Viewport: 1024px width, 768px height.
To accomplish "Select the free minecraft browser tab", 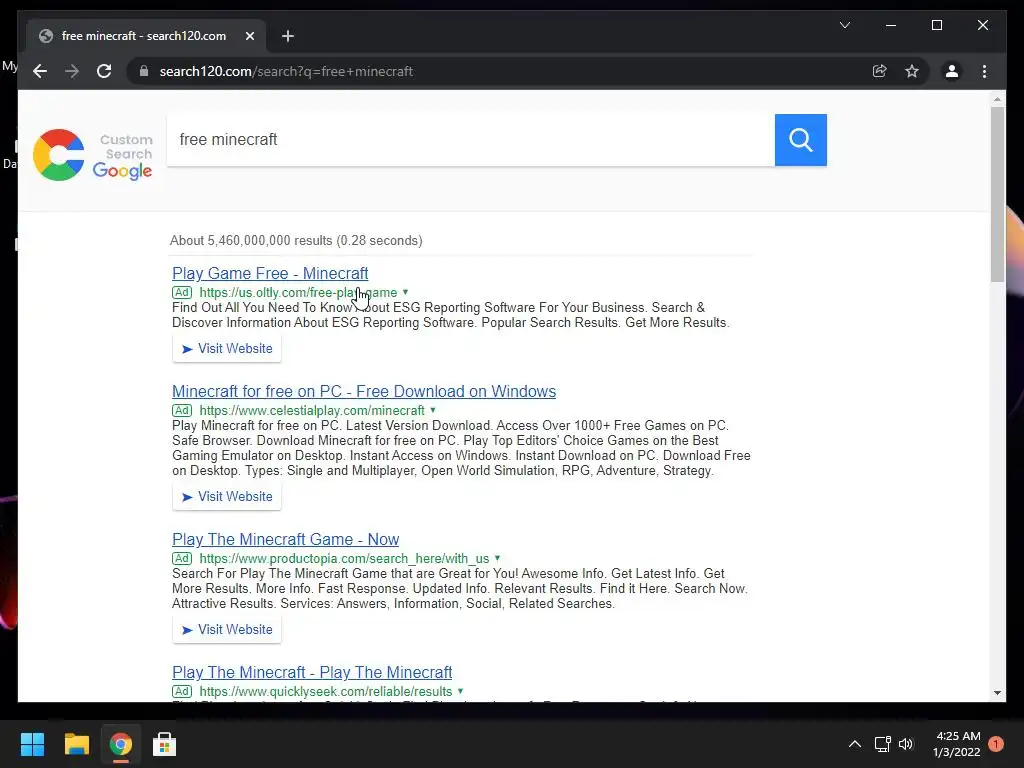I will pos(146,36).
